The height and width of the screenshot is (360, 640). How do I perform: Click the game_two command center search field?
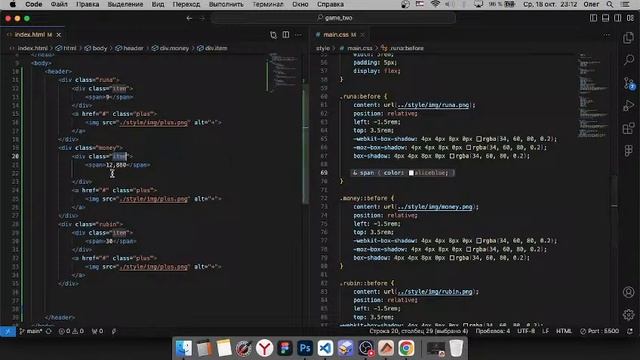pos(334,18)
